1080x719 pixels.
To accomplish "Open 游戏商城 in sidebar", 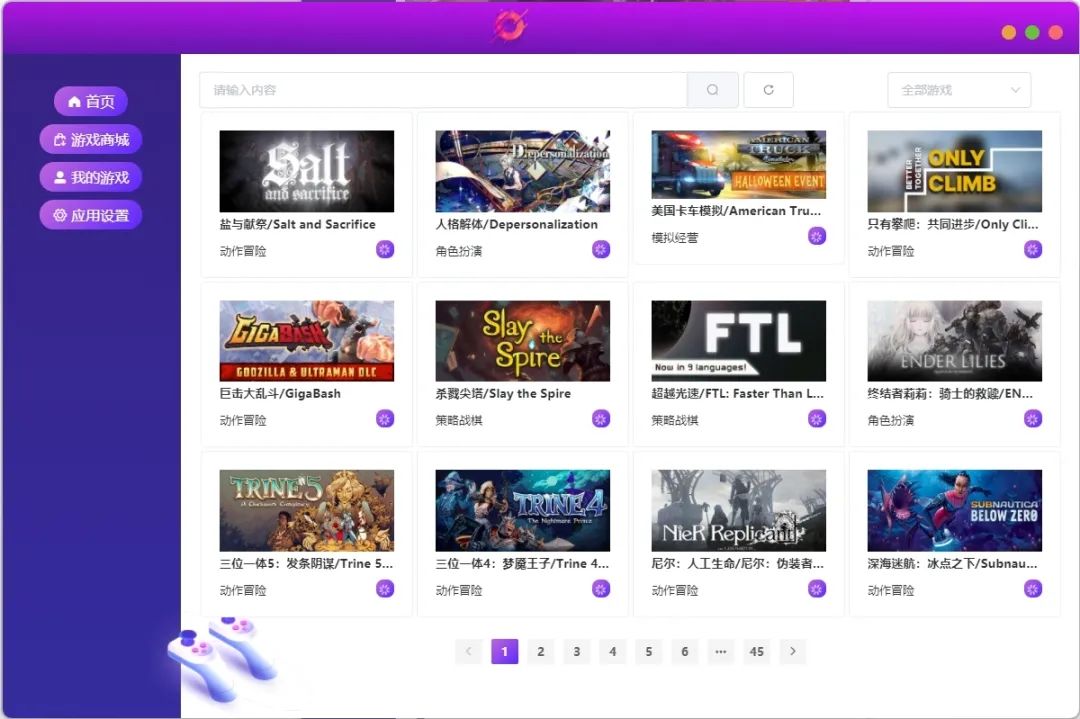I will coord(91,140).
